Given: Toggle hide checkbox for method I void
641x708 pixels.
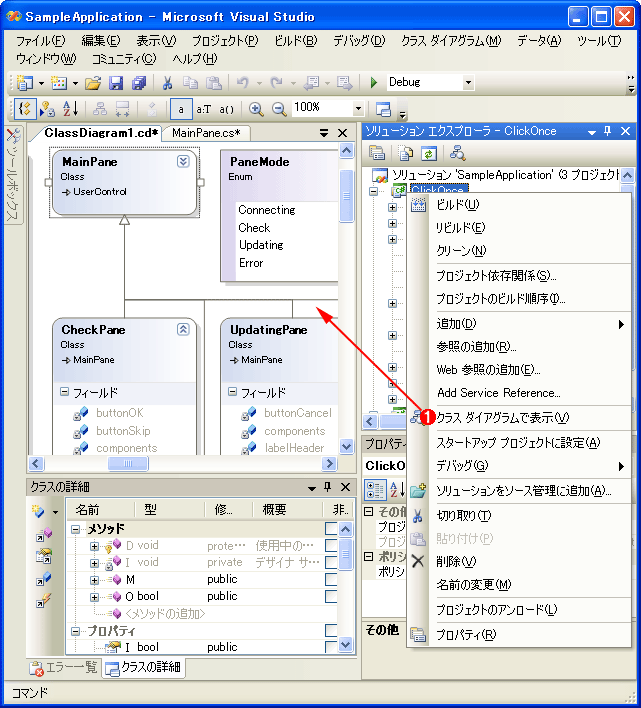Looking at the screenshot, I should click(x=331, y=562).
